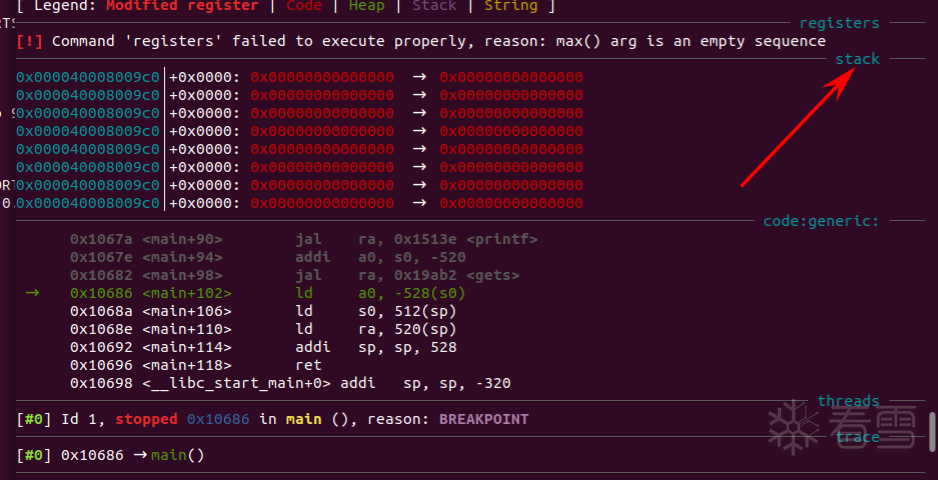Viewport: 938px width, 480px height.
Task: Click the "code:generic:" section header
Action: 820,221
